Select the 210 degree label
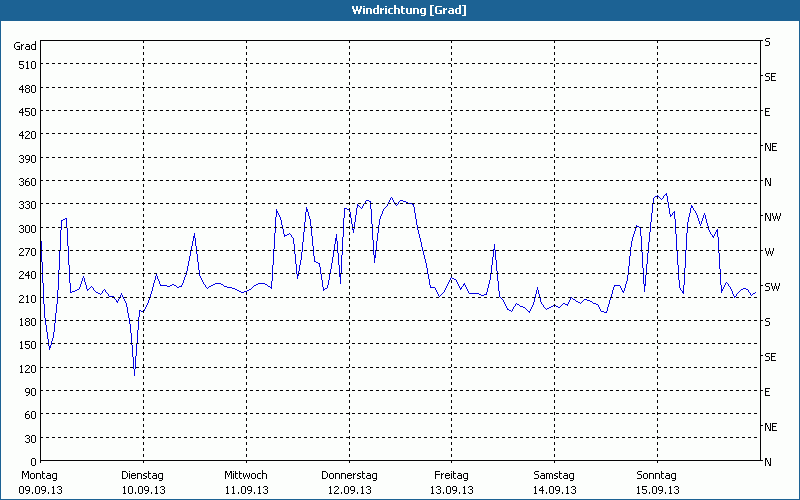This screenshot has width=800, height=500. click(28, 298)
